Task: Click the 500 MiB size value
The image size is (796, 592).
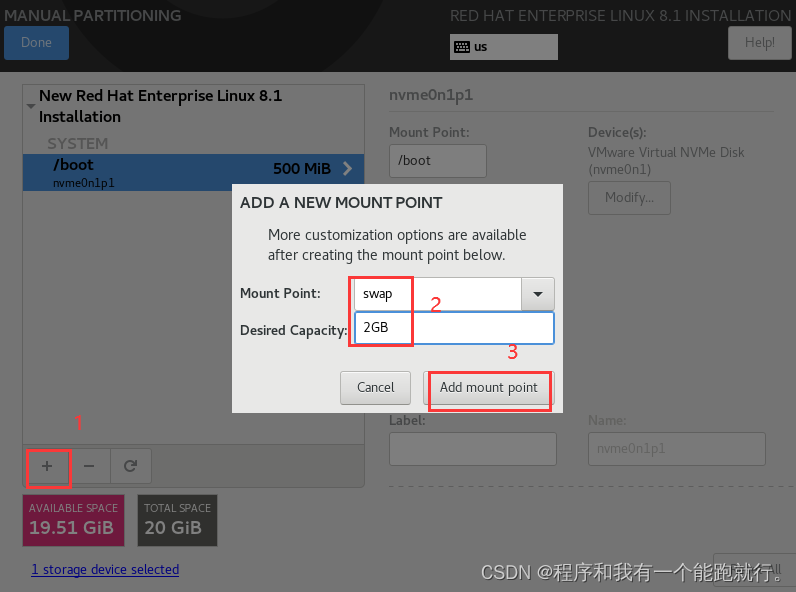Action: [x=302, y=169]
